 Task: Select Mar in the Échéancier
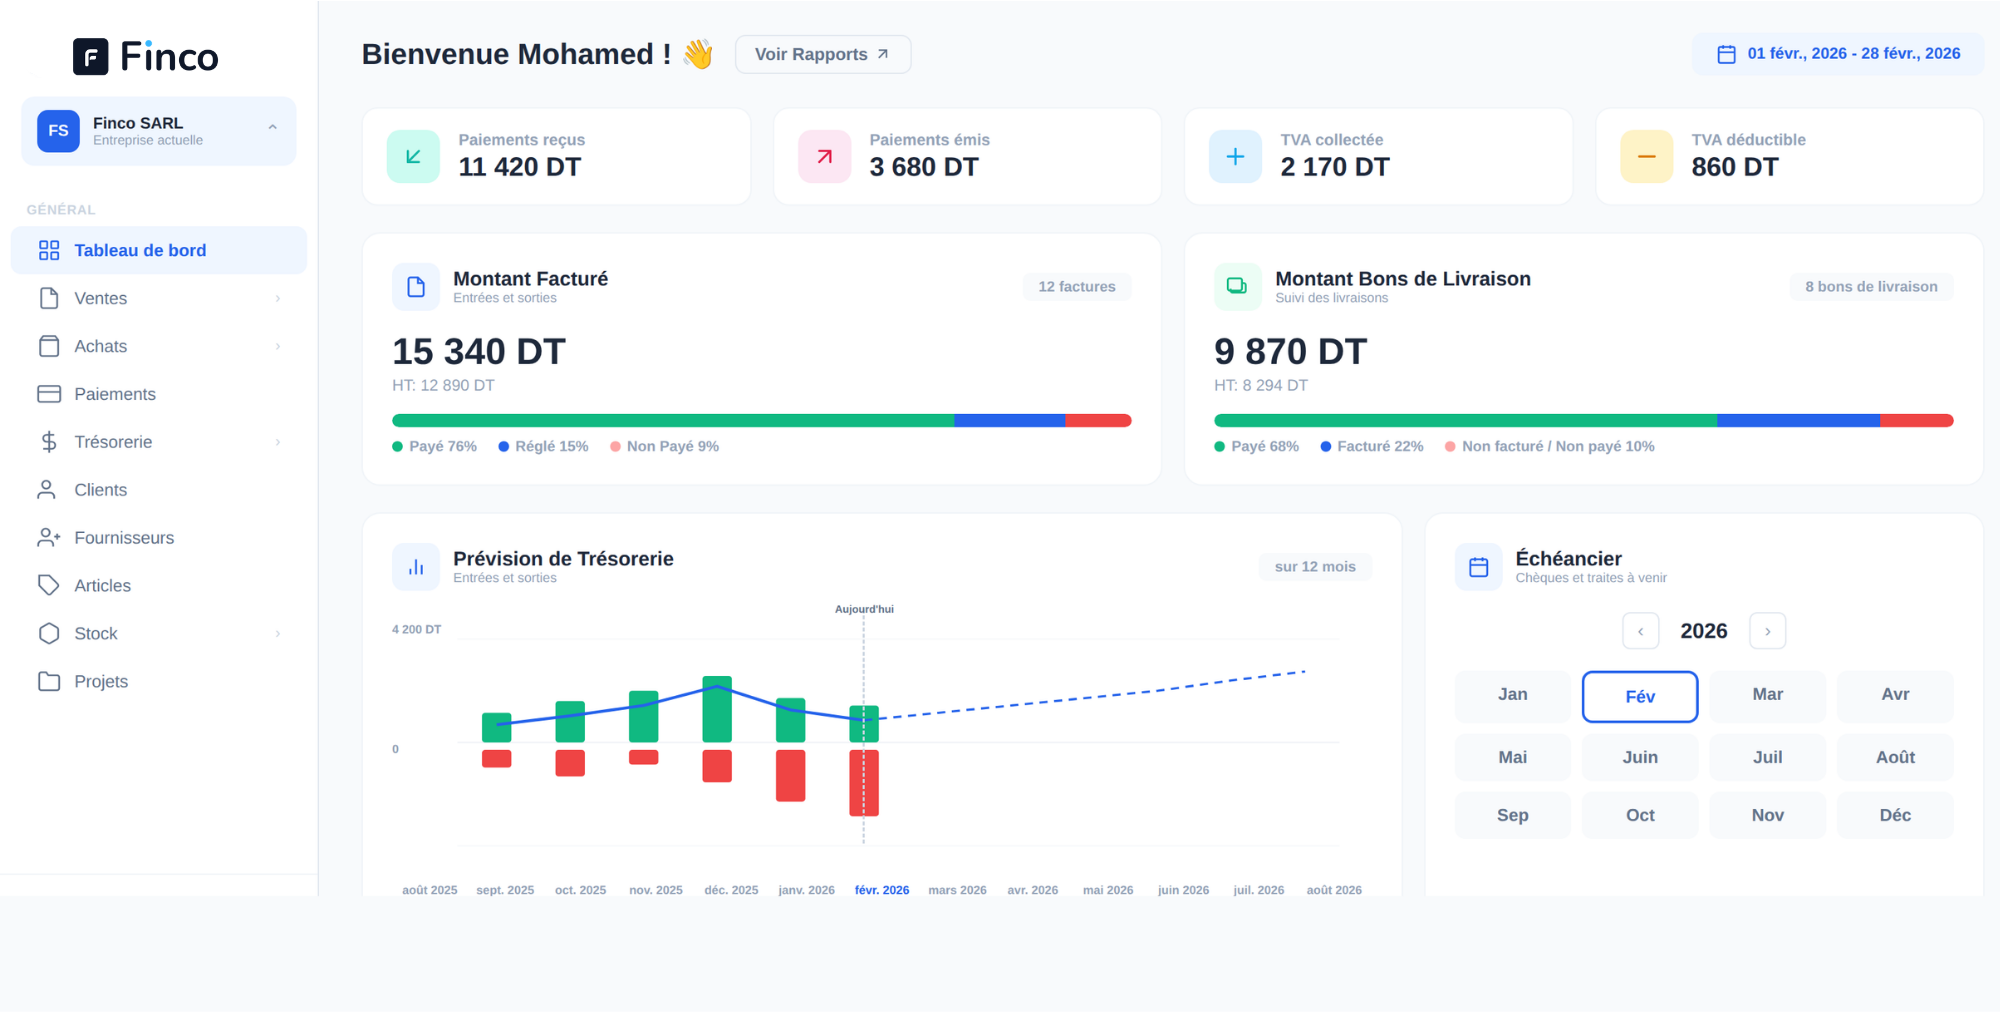pyautogui.click(x=1768, y=695)
